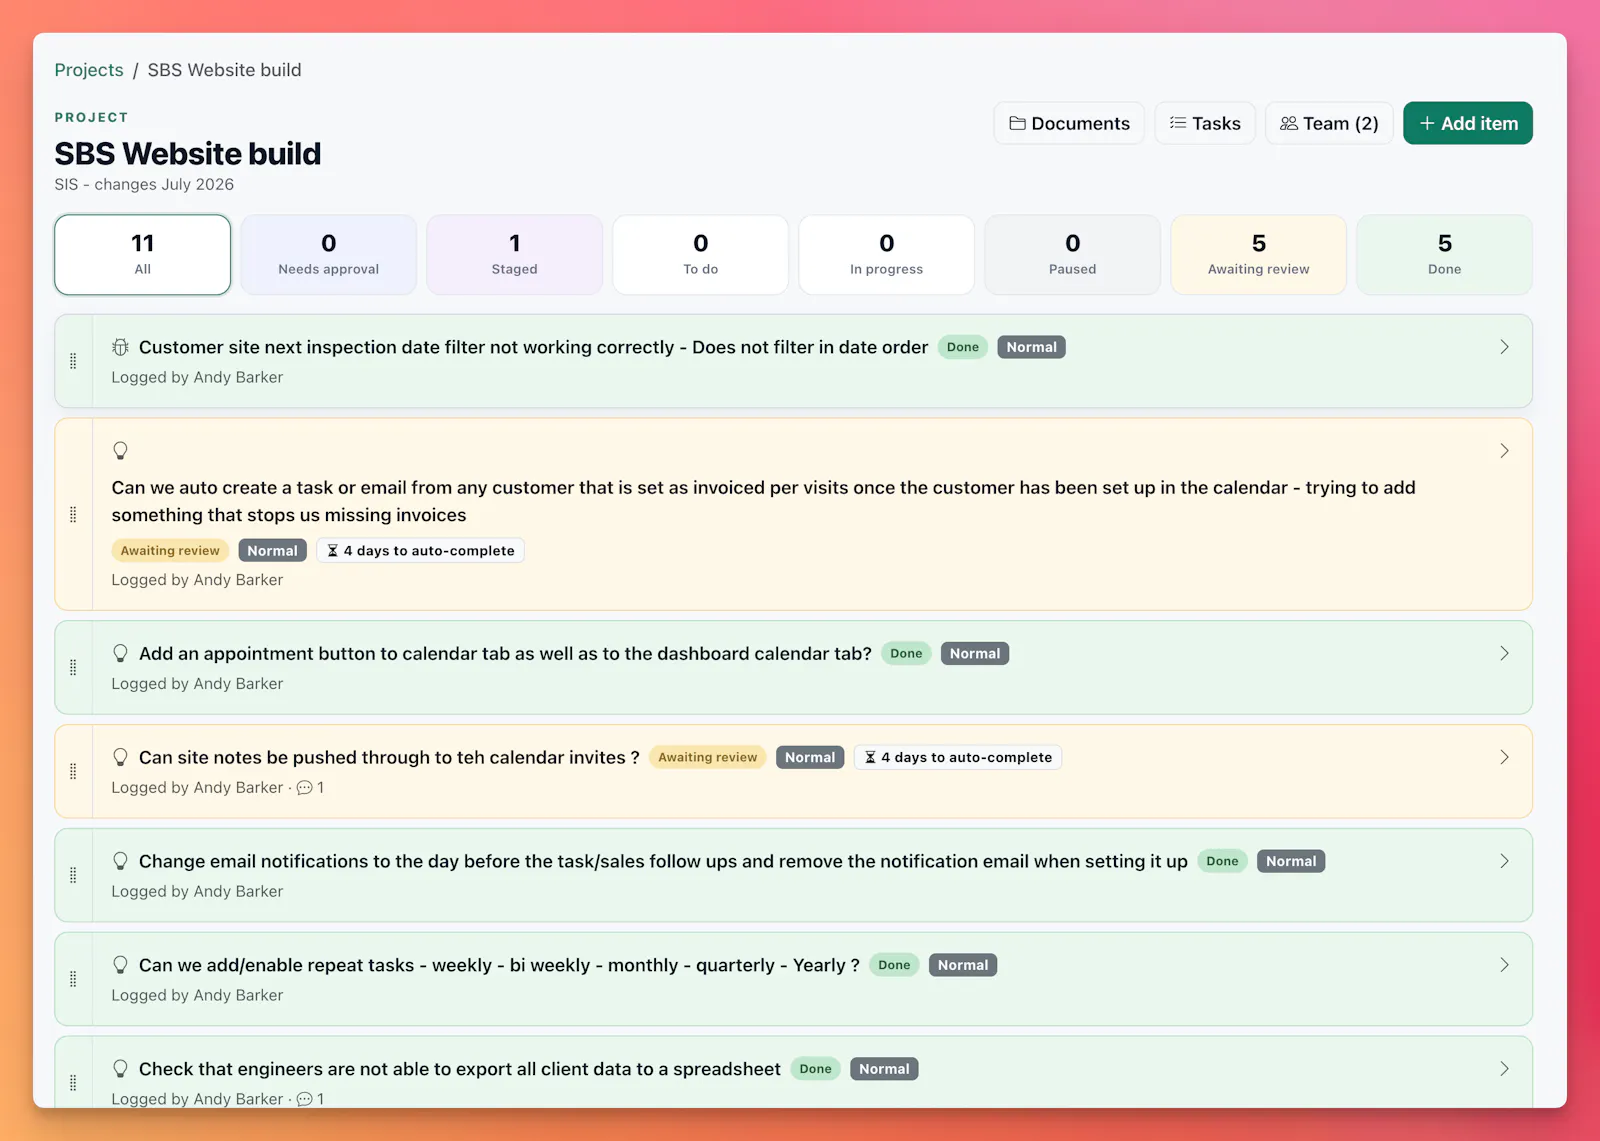
Task: Open Team (2) members
Action: coord(1329,123)
